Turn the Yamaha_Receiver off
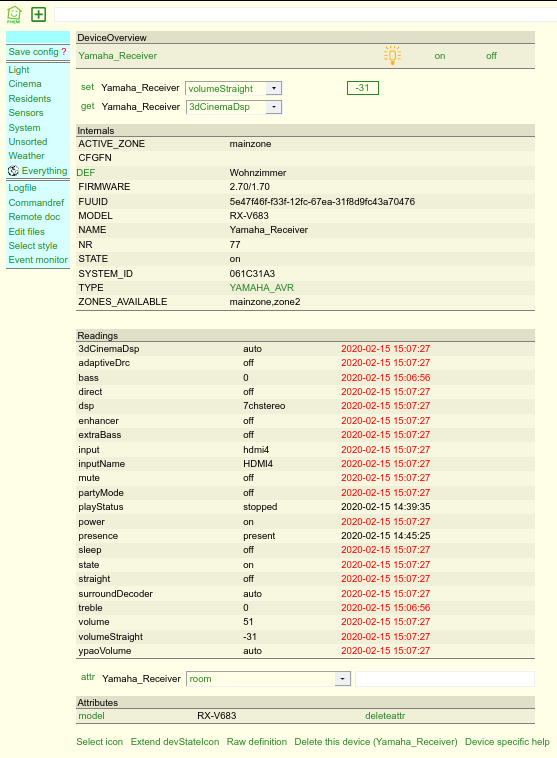 pos(491,56)
